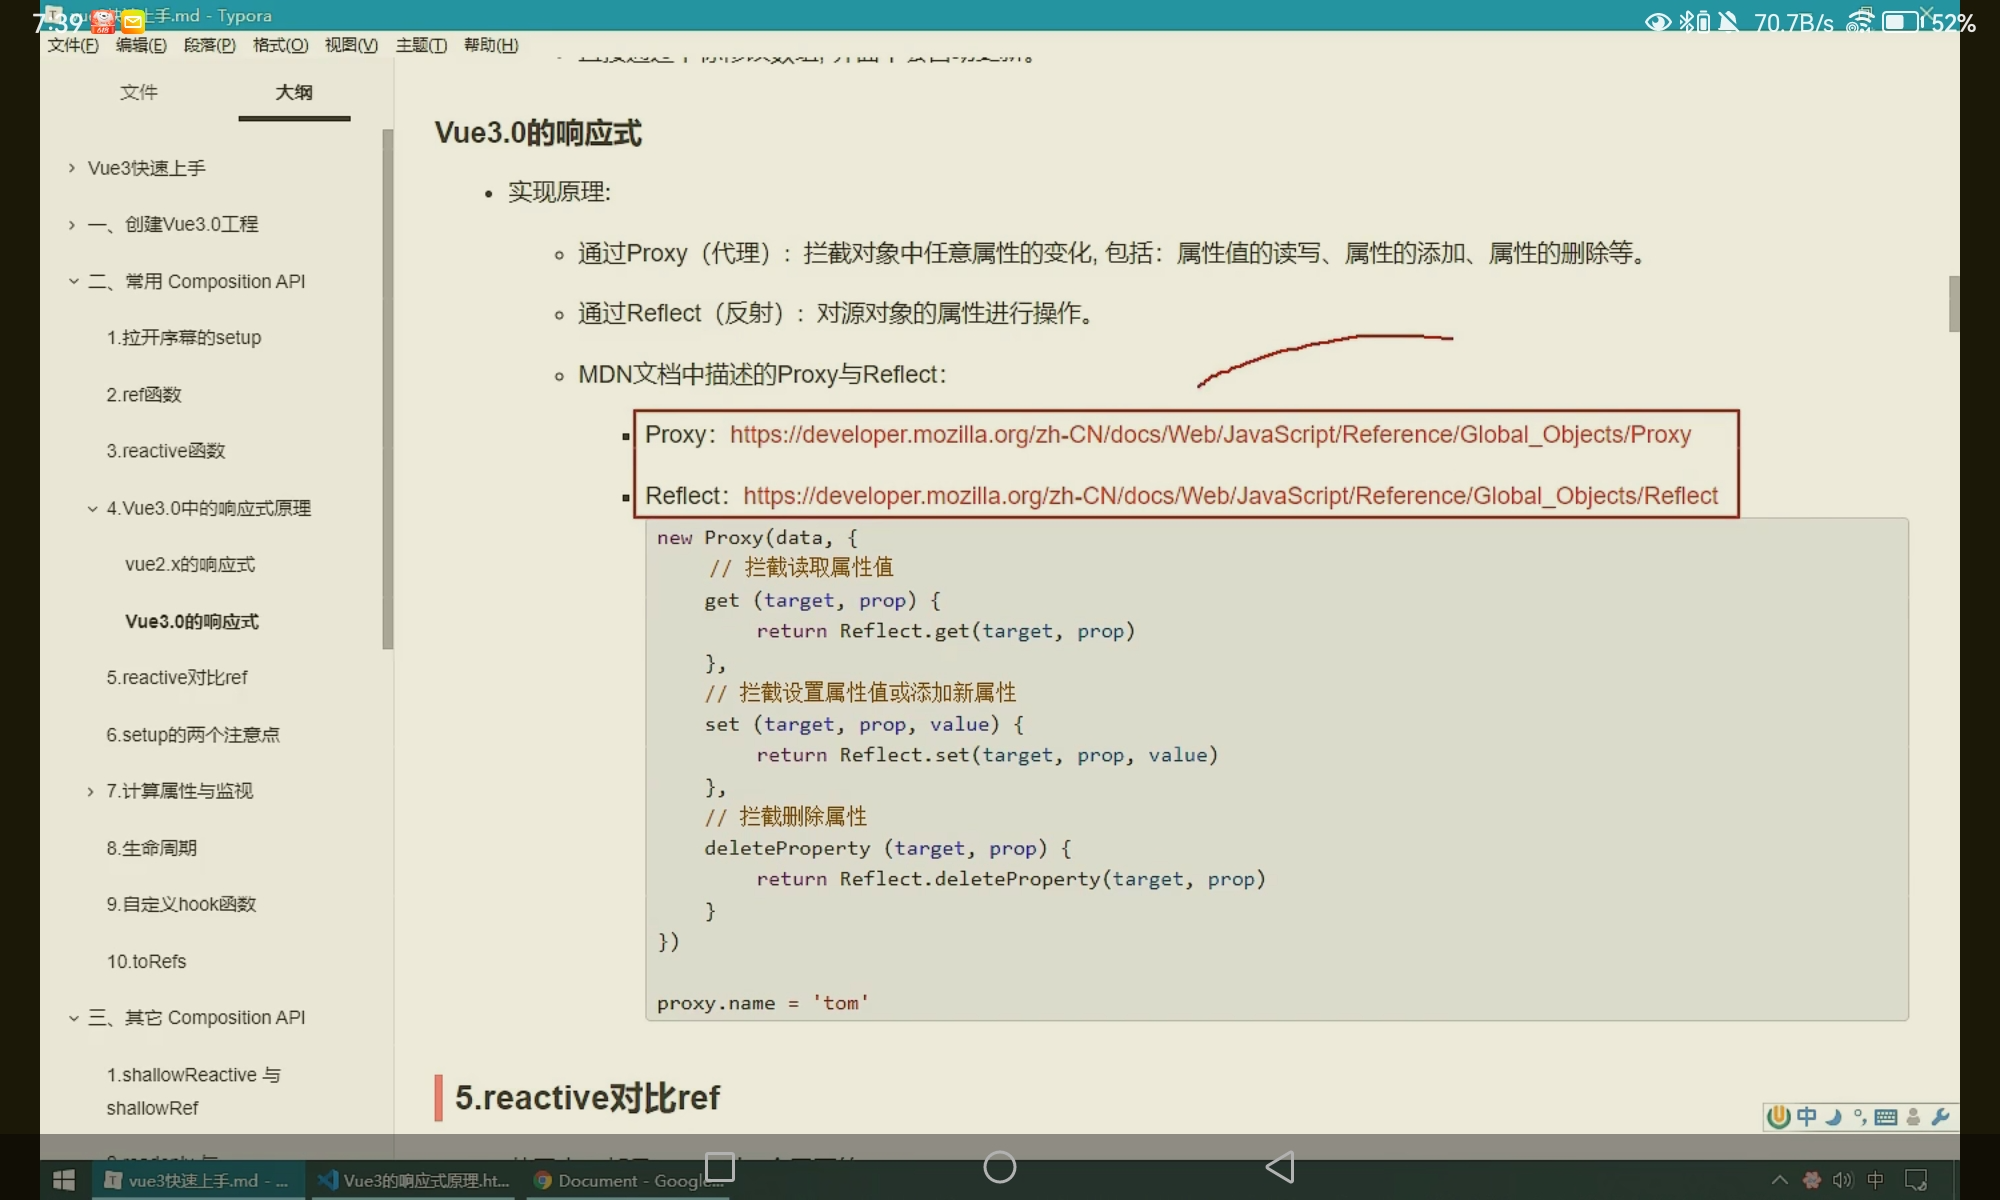
Task: Click the taskbar volume speaker icon
Action: (x=1842, y=1180)
